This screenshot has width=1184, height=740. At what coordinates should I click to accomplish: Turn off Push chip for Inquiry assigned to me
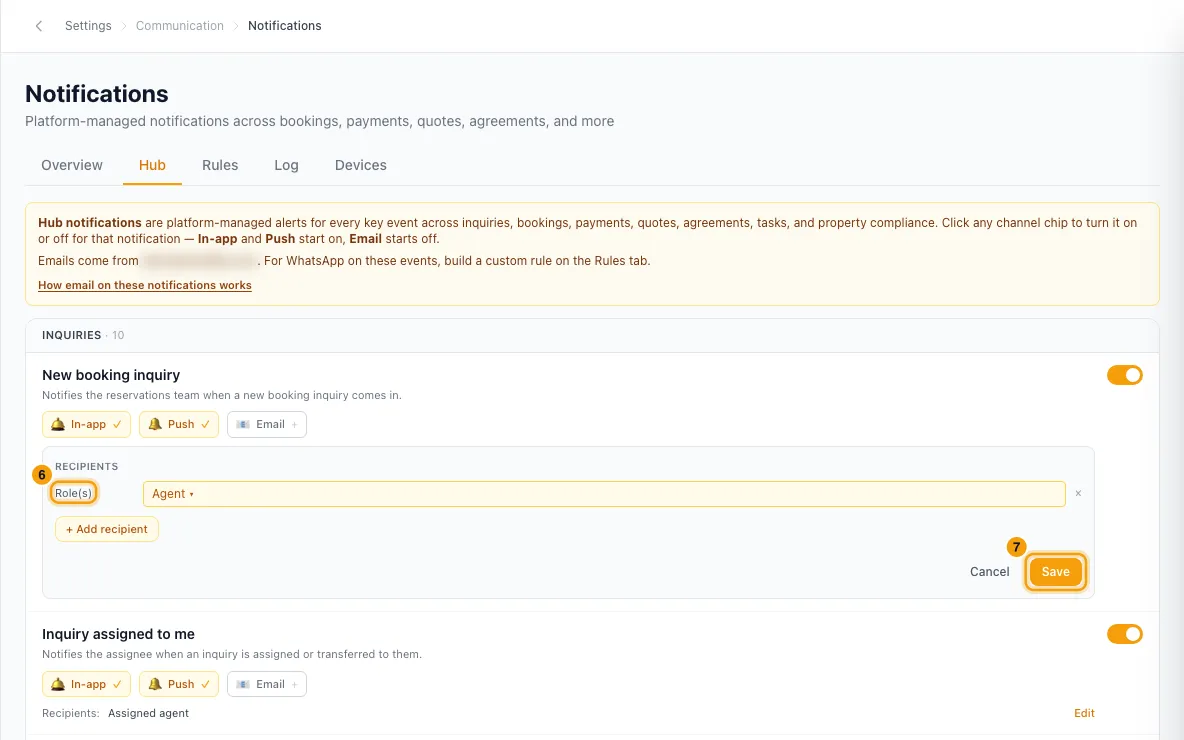tap(179, 684)
